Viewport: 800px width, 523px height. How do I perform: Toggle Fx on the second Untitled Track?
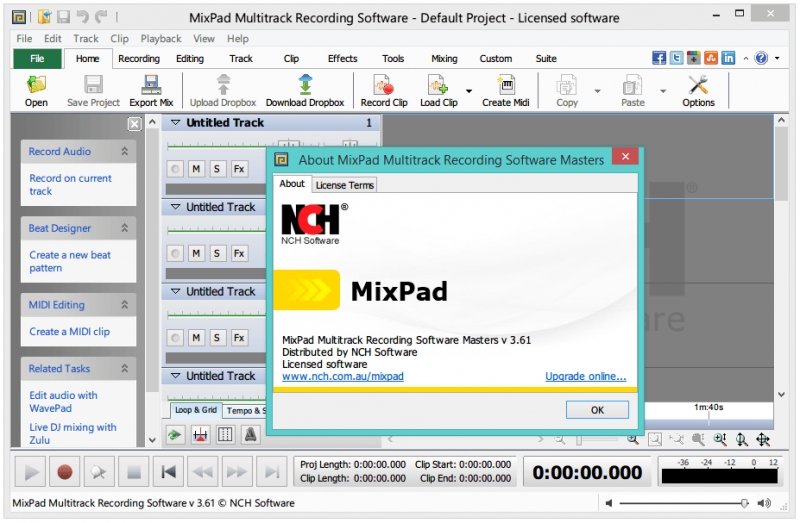coord(239,253)
